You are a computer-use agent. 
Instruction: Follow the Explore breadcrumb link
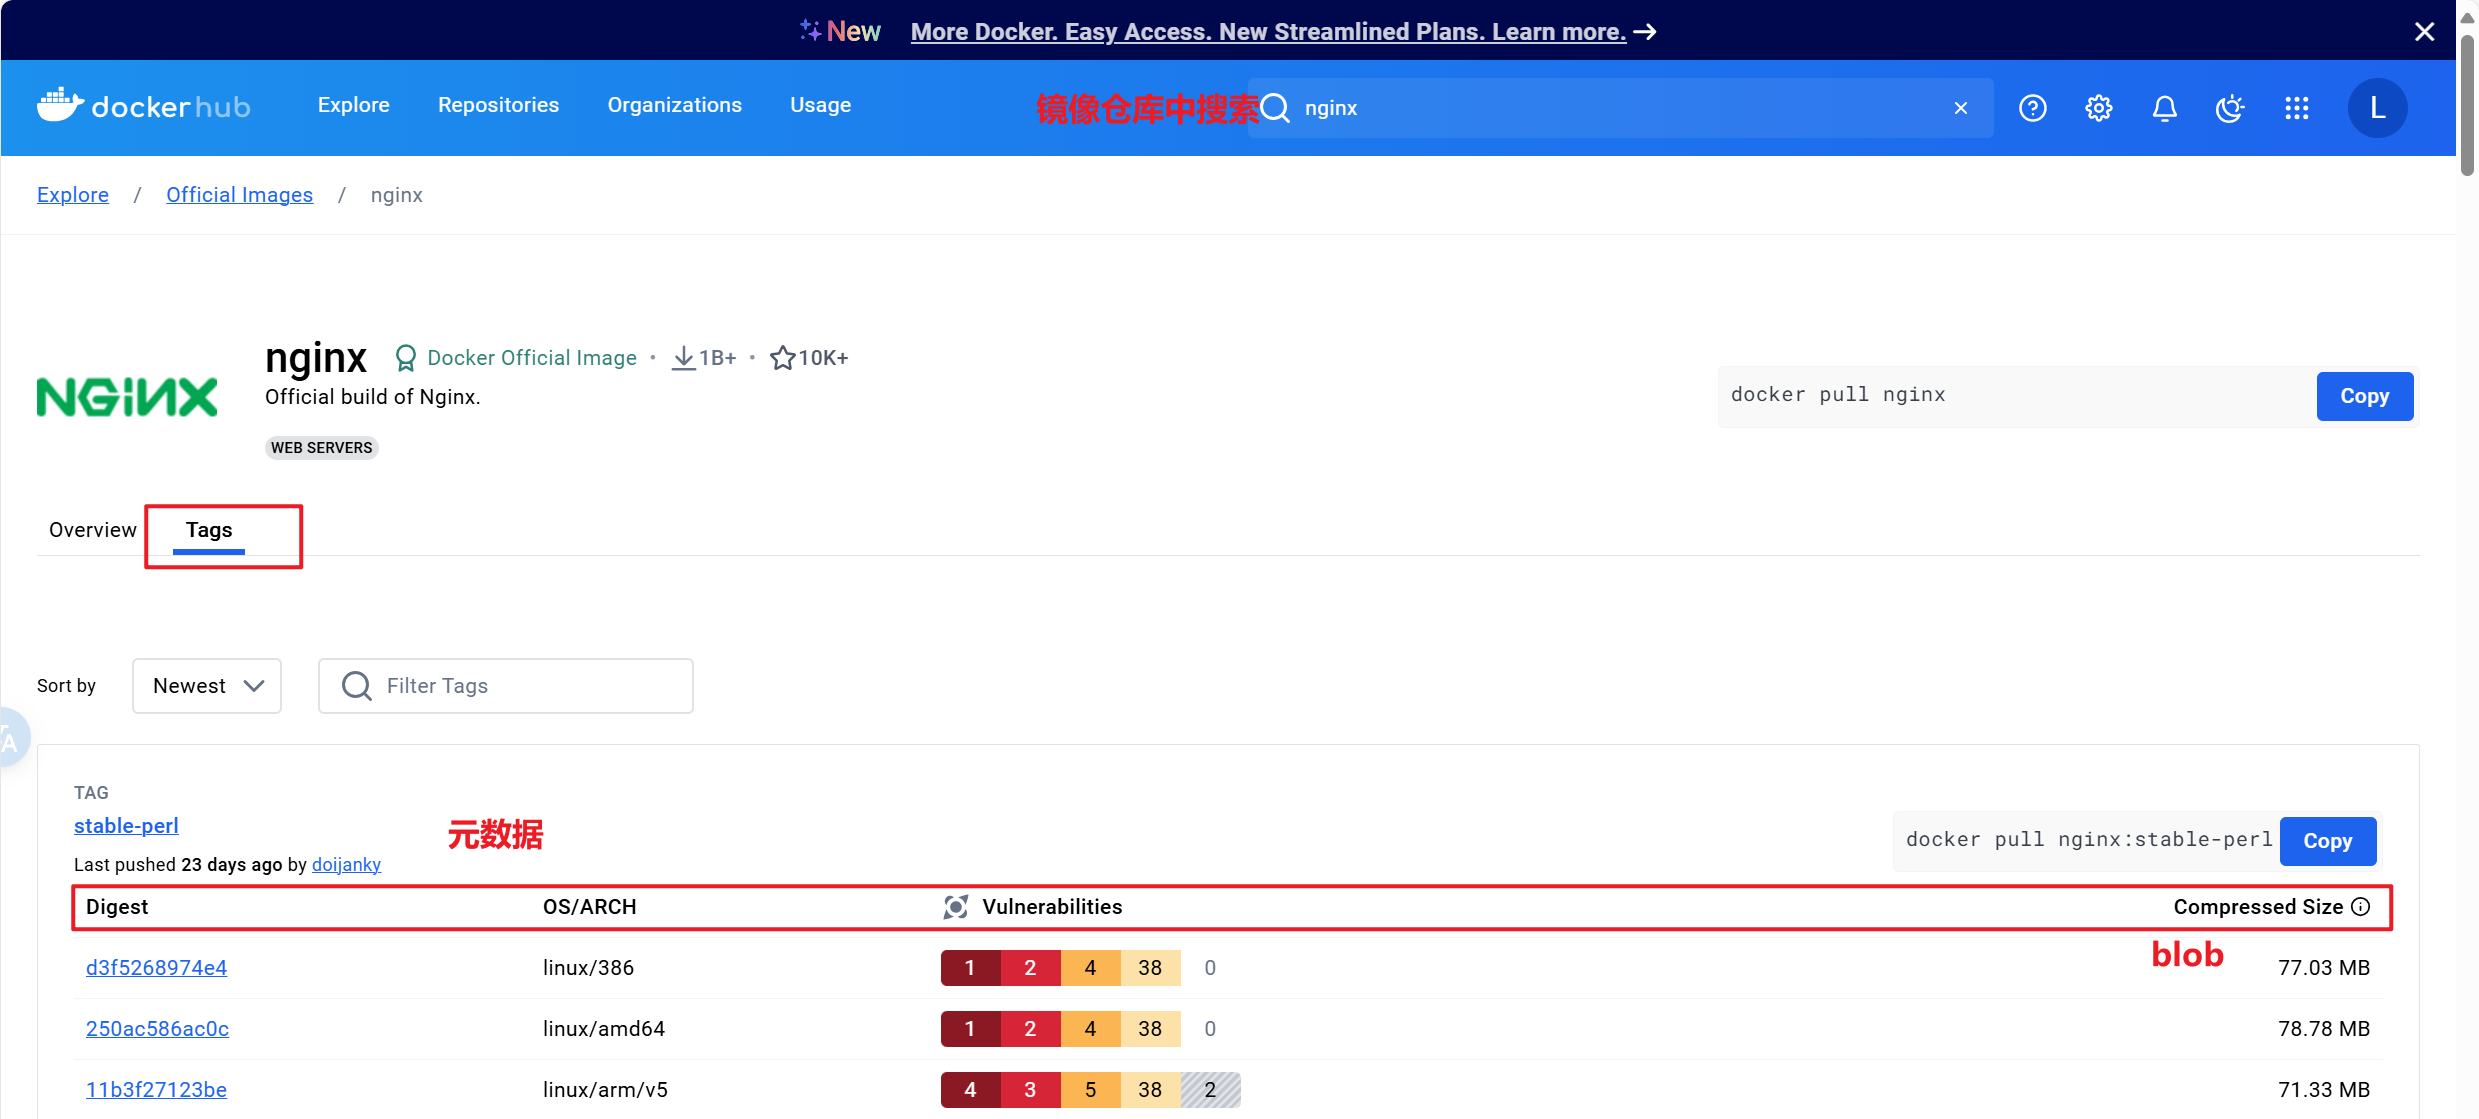point(73,195)
